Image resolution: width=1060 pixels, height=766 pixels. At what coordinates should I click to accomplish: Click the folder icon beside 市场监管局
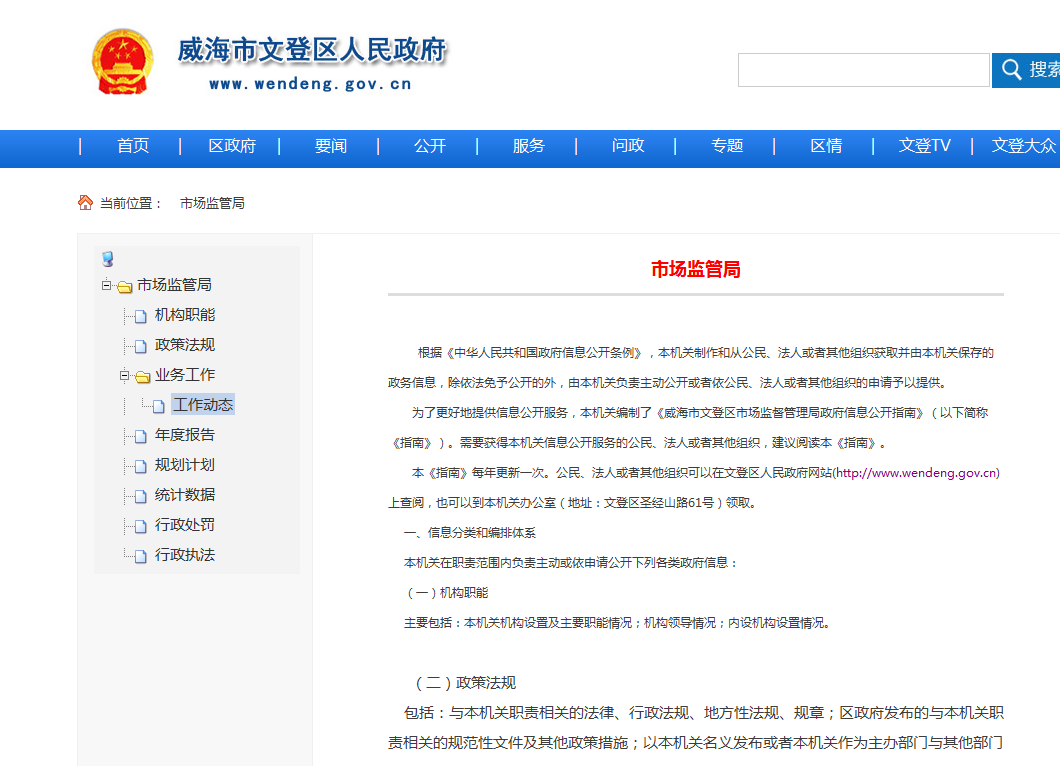coord(124,287)
